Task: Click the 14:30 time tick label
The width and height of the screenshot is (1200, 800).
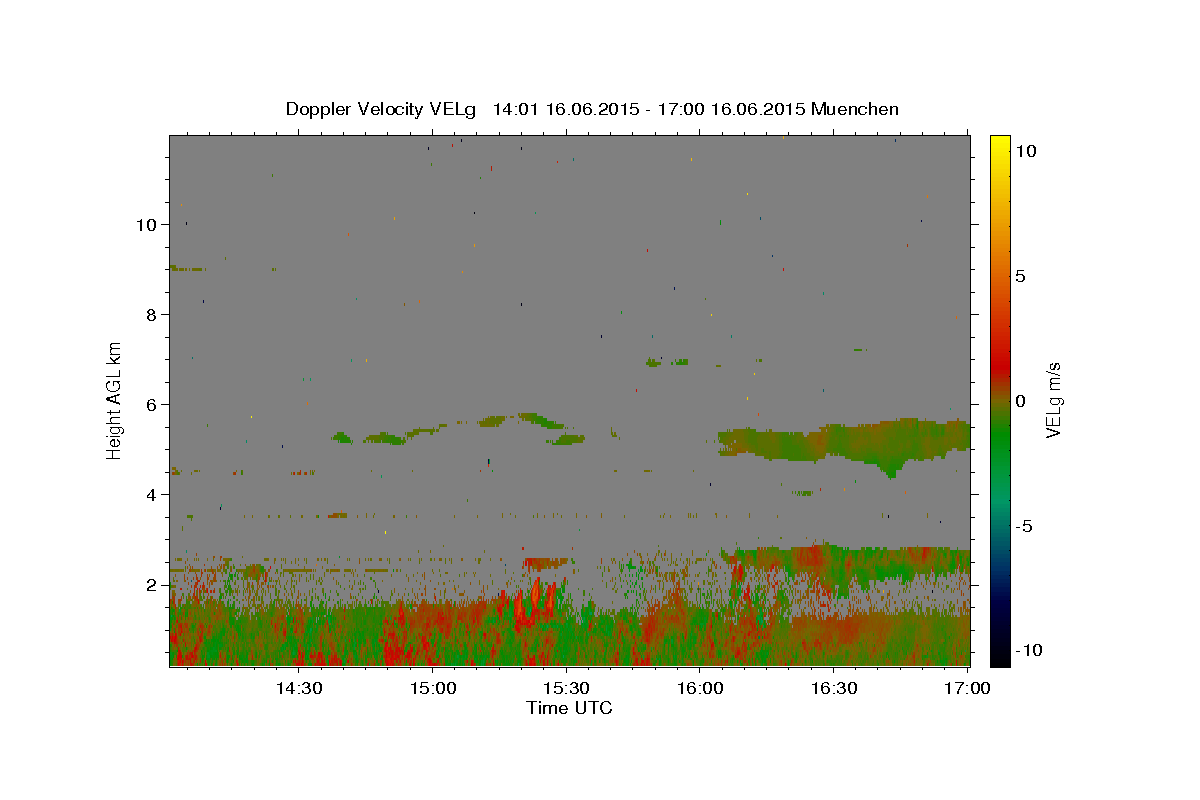Action: point(298,688)
